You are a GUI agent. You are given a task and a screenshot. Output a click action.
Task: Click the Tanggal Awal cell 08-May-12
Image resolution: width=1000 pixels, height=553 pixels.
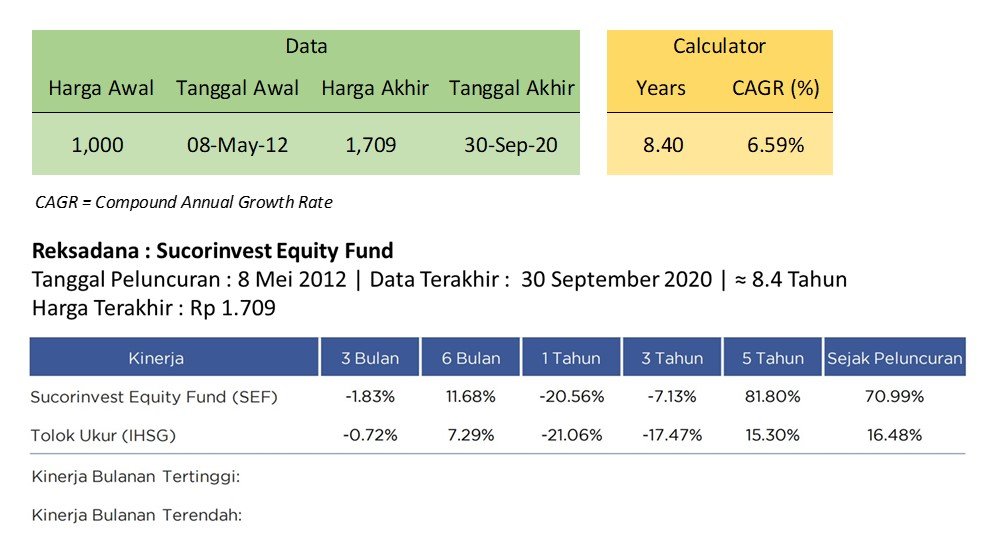pos(237,145)
